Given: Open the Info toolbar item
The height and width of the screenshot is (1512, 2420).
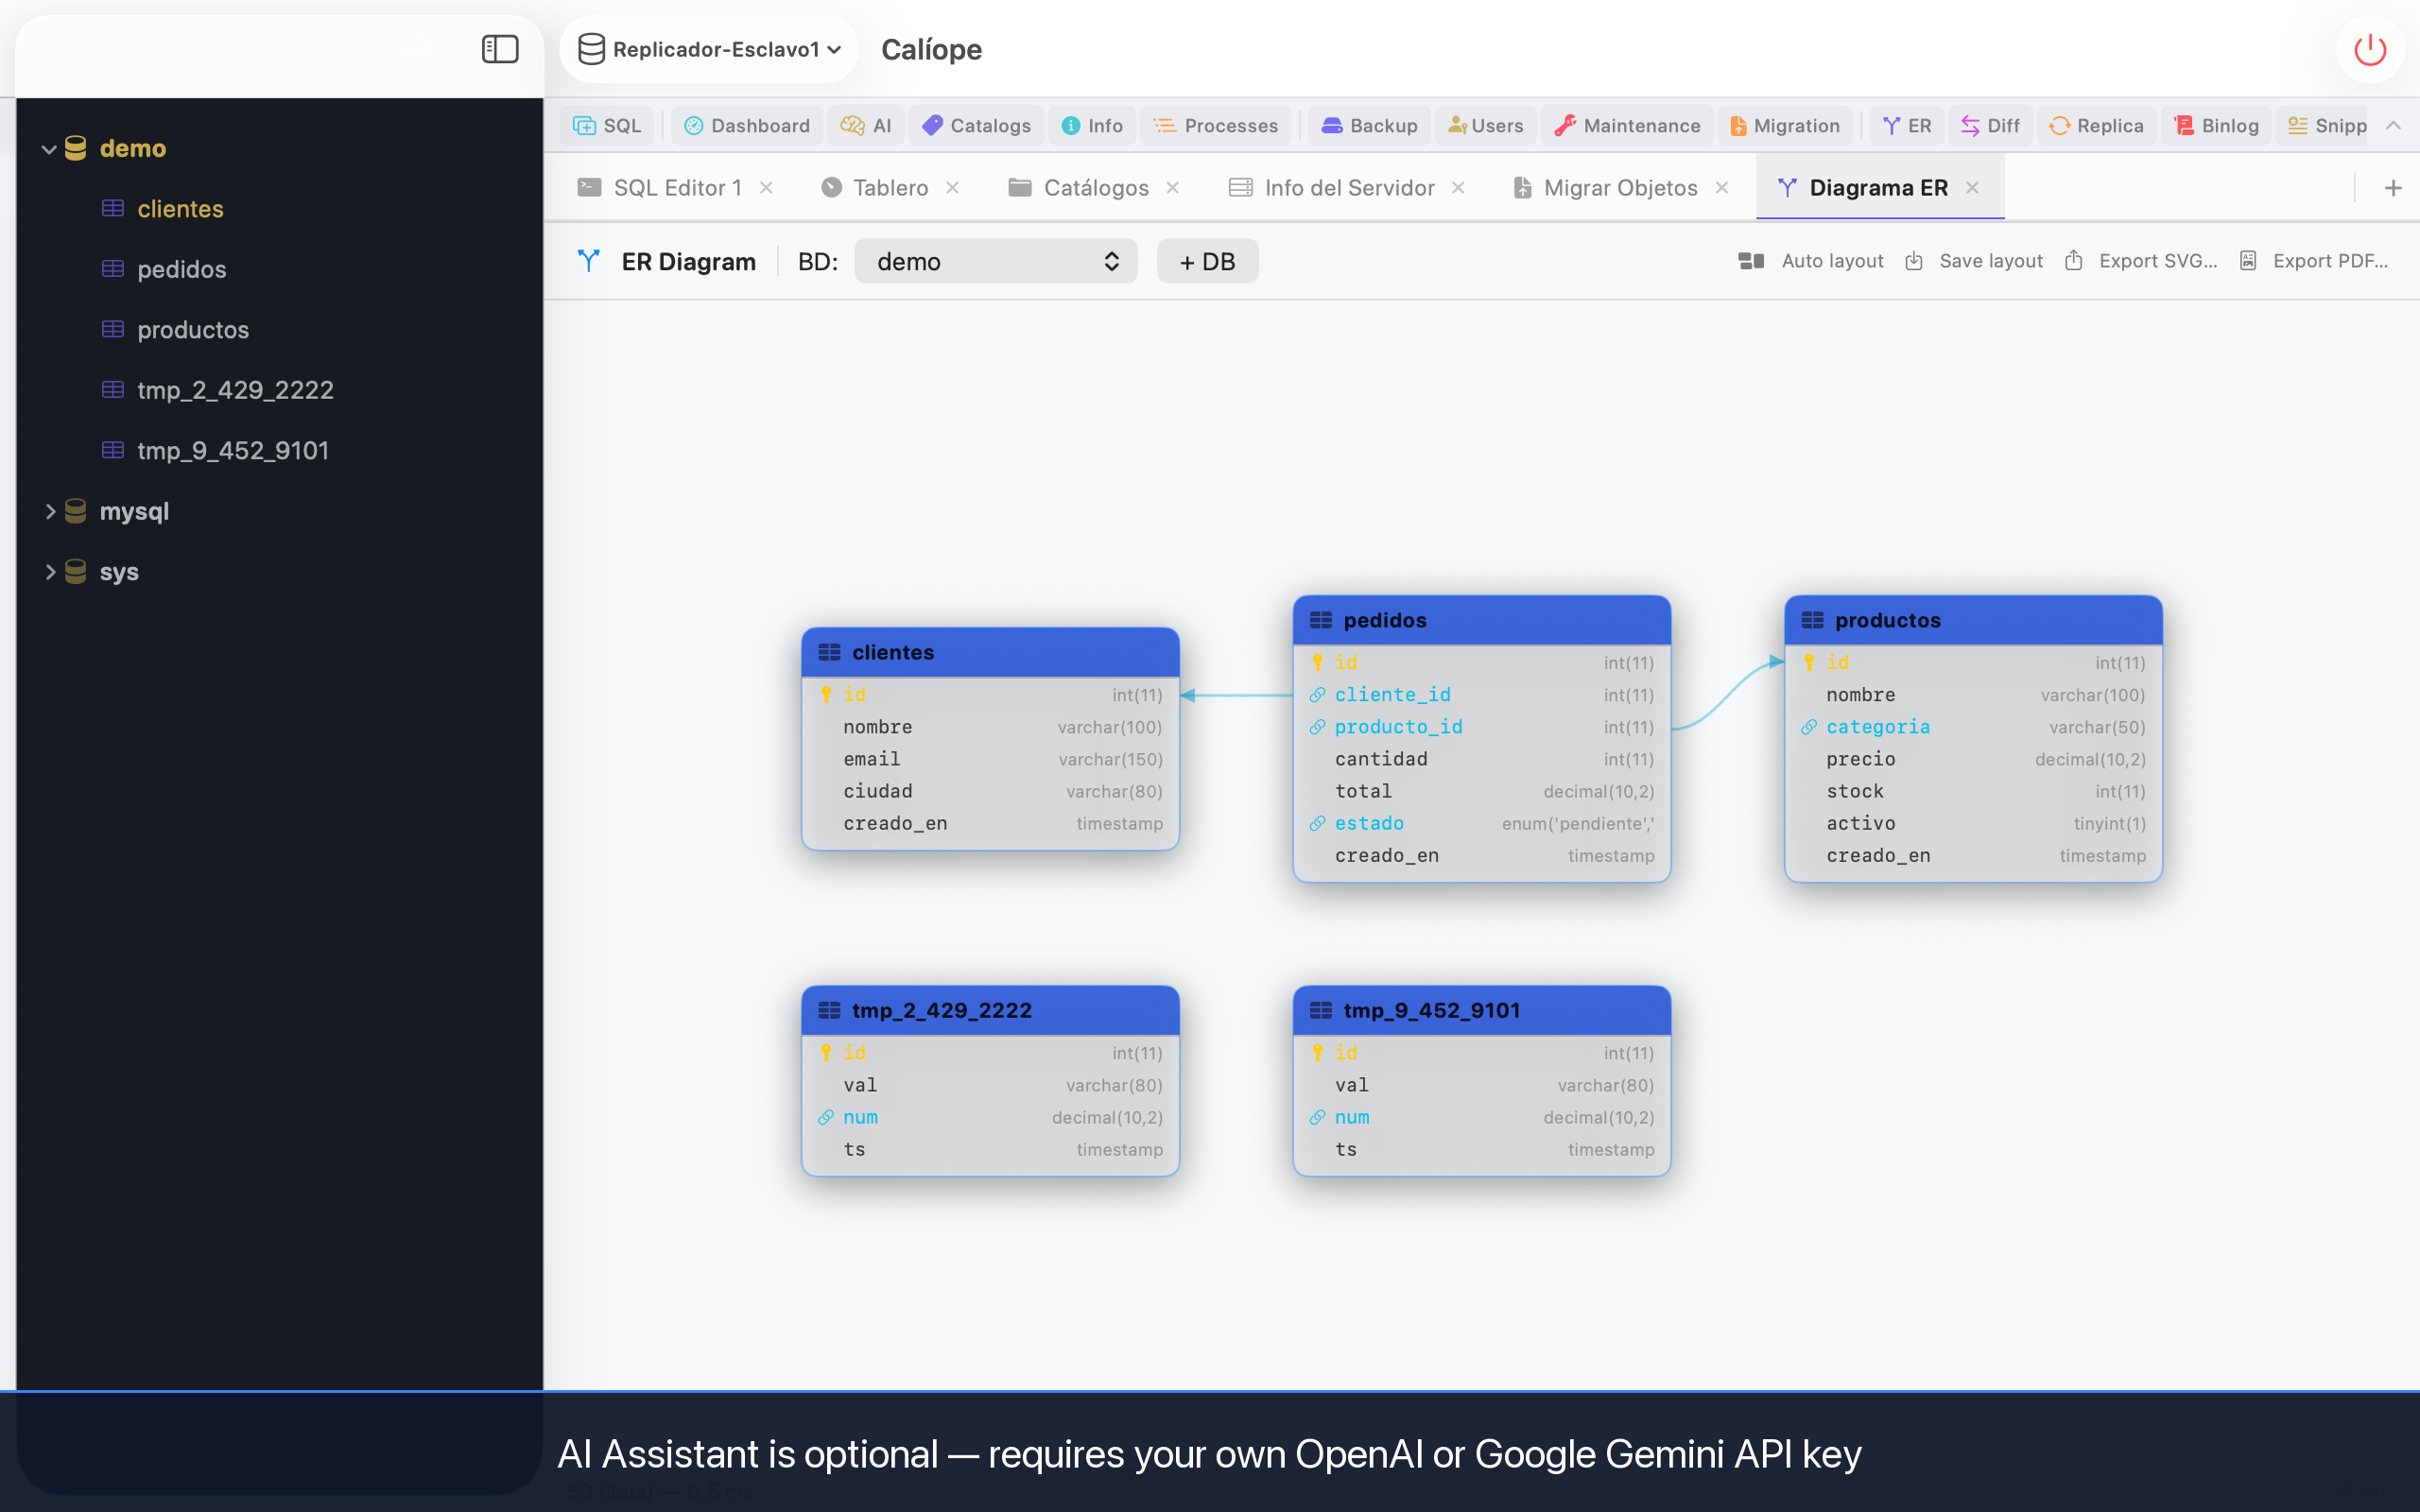Looking at the screenshot, I should 1092,125.
